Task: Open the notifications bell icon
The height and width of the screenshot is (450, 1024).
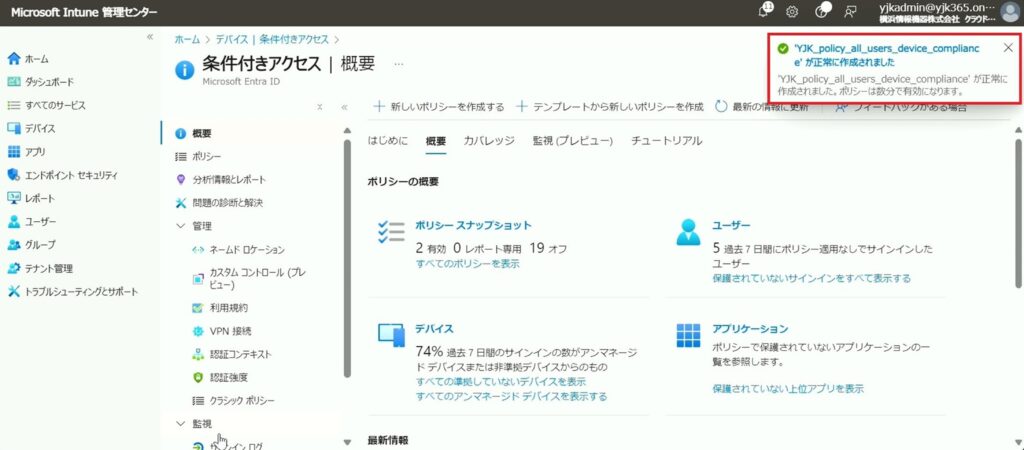Action: tap(765, 11)
